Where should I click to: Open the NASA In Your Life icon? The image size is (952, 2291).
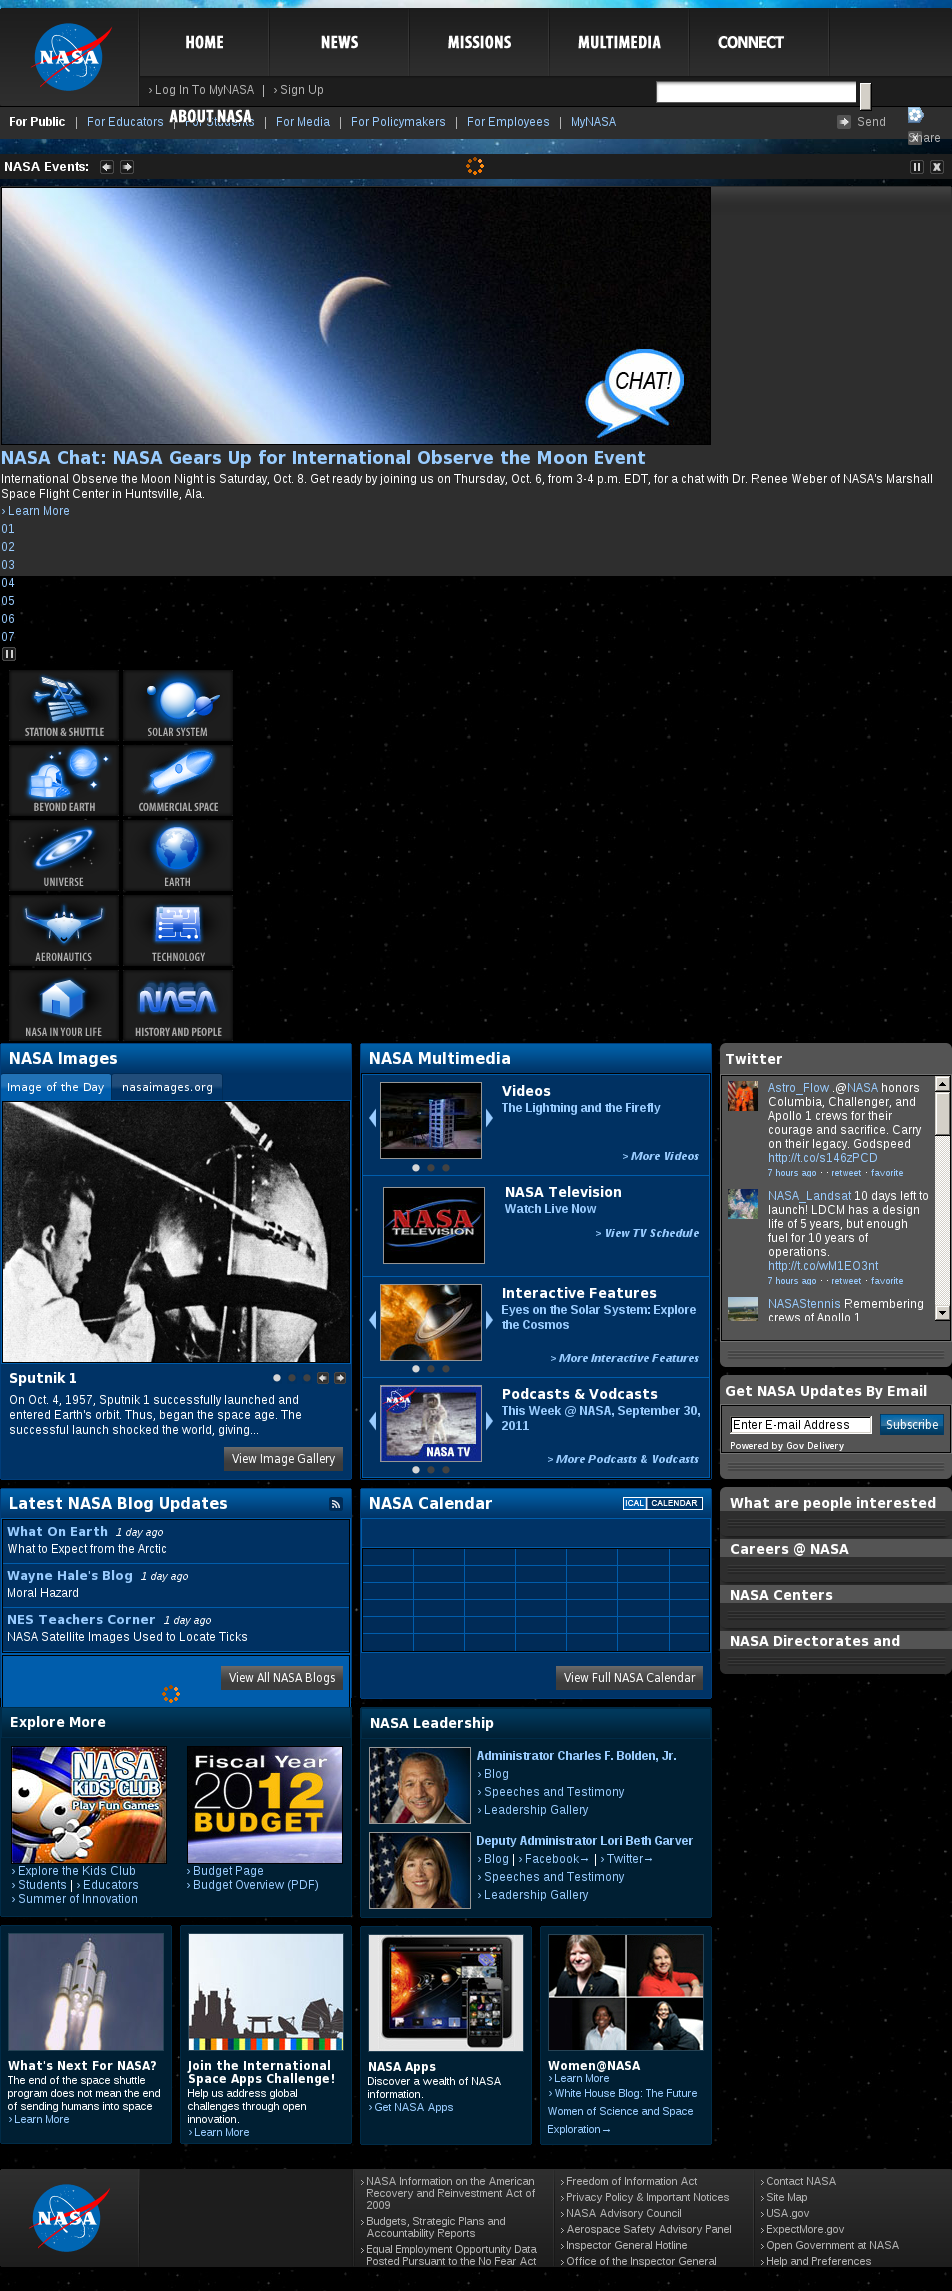(64, 1006)
